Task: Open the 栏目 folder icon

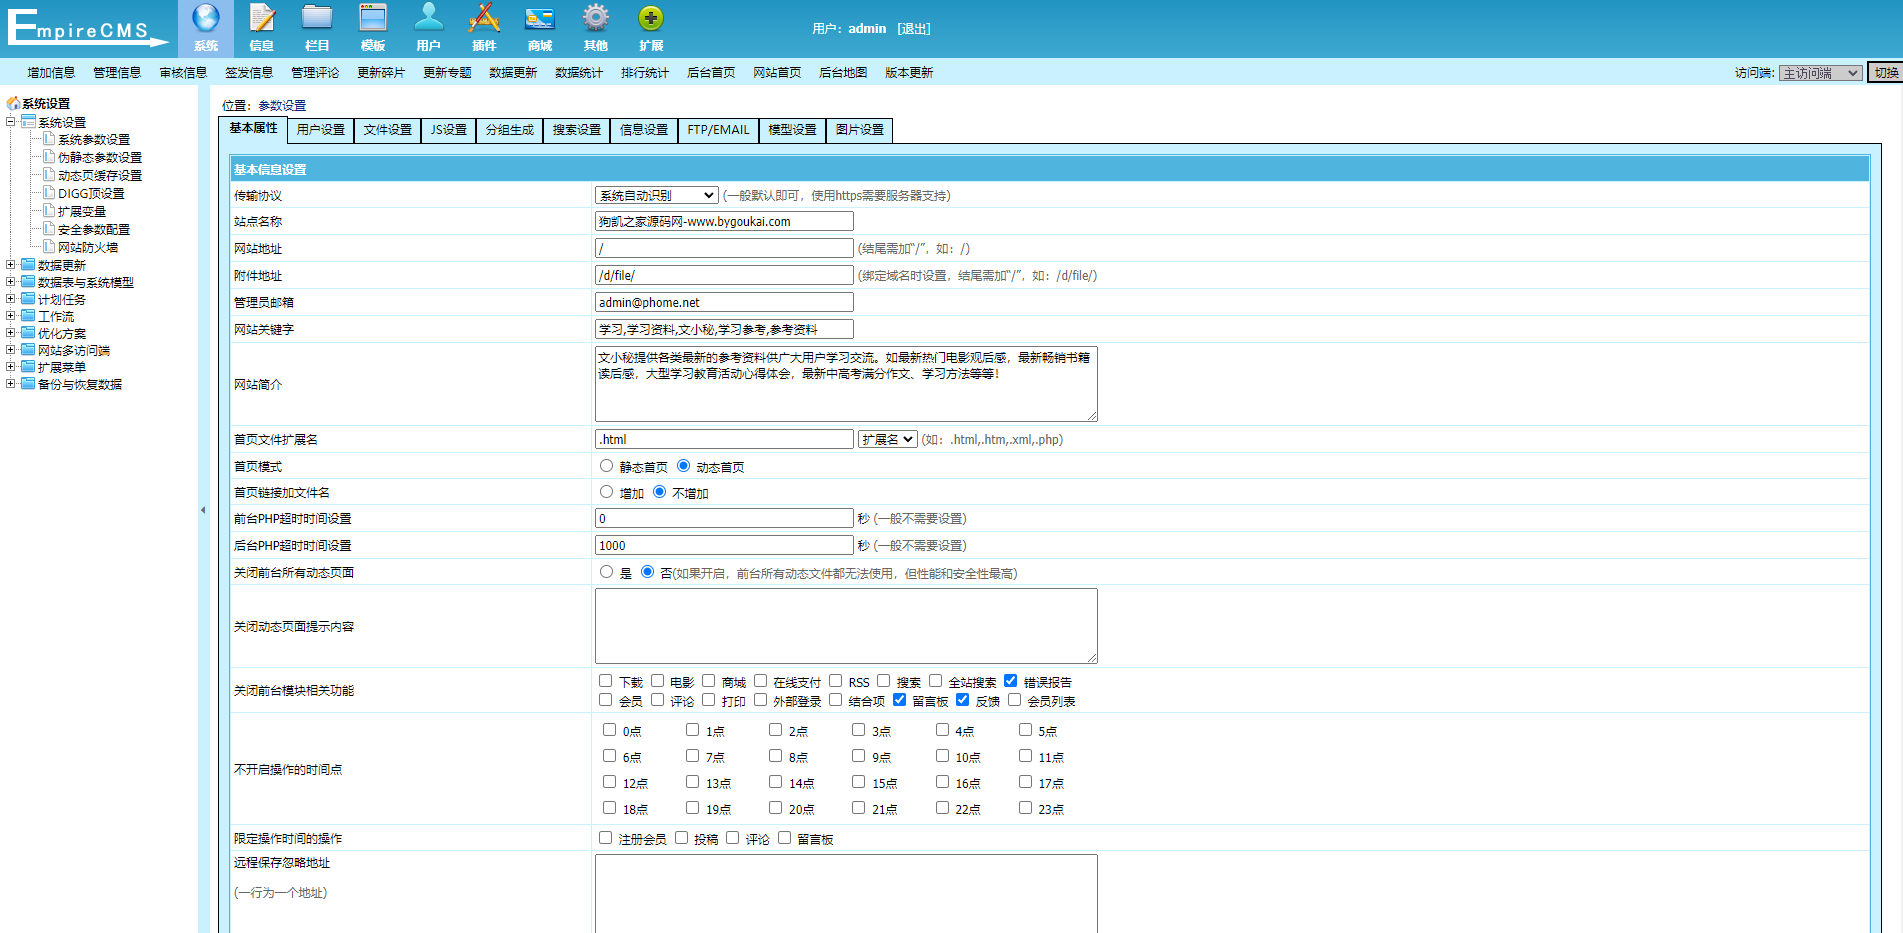Action: (317, 19)
